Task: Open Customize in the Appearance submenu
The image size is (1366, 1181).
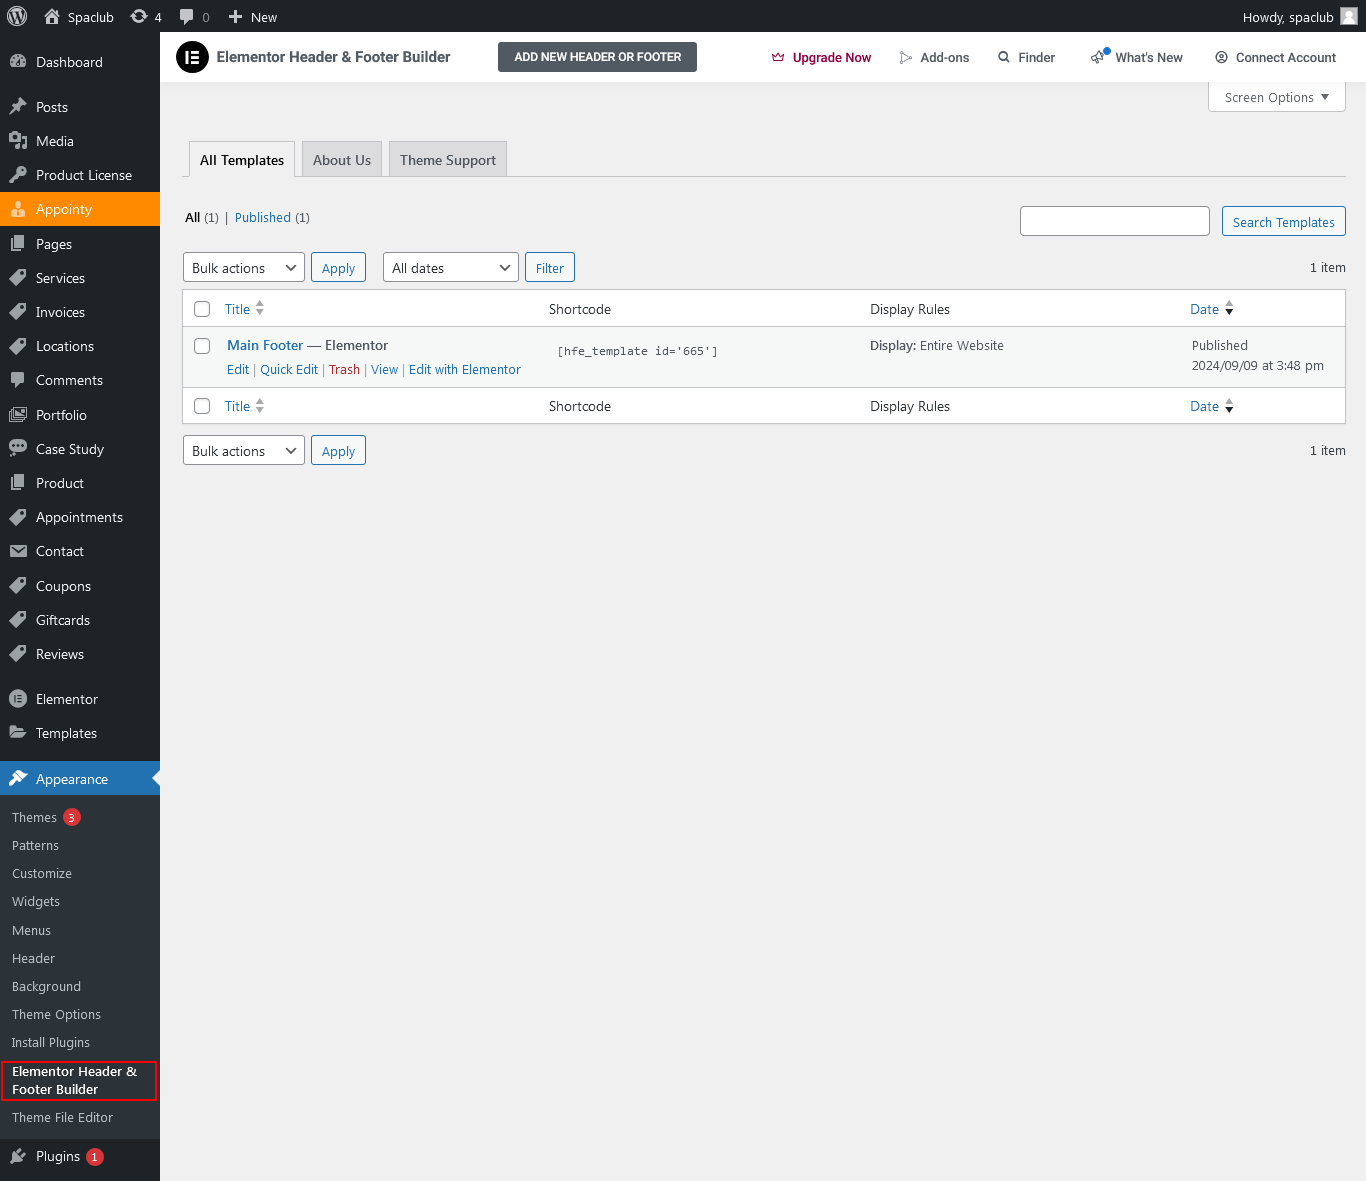Action: point(42,873)
